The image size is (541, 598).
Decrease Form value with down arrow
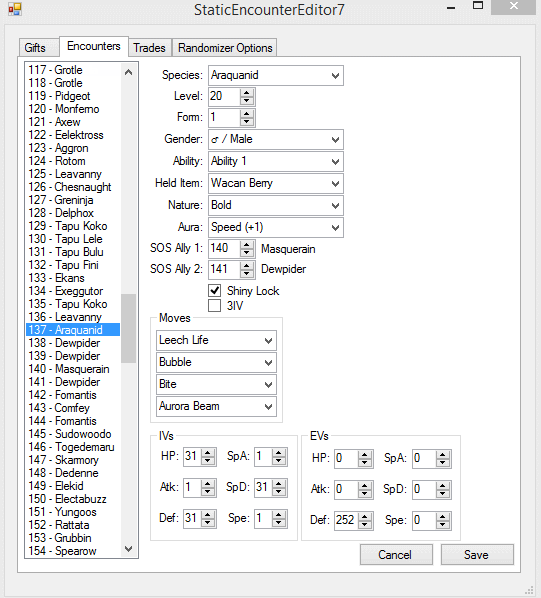(247, 121)
